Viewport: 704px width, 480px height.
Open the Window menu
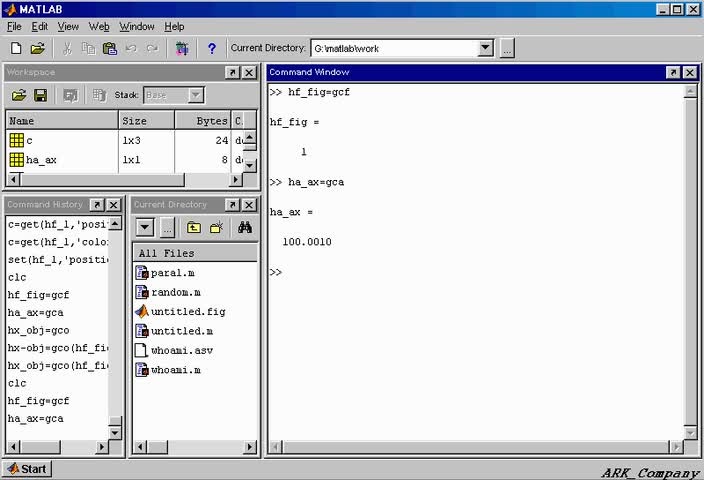tap(136, 27)
